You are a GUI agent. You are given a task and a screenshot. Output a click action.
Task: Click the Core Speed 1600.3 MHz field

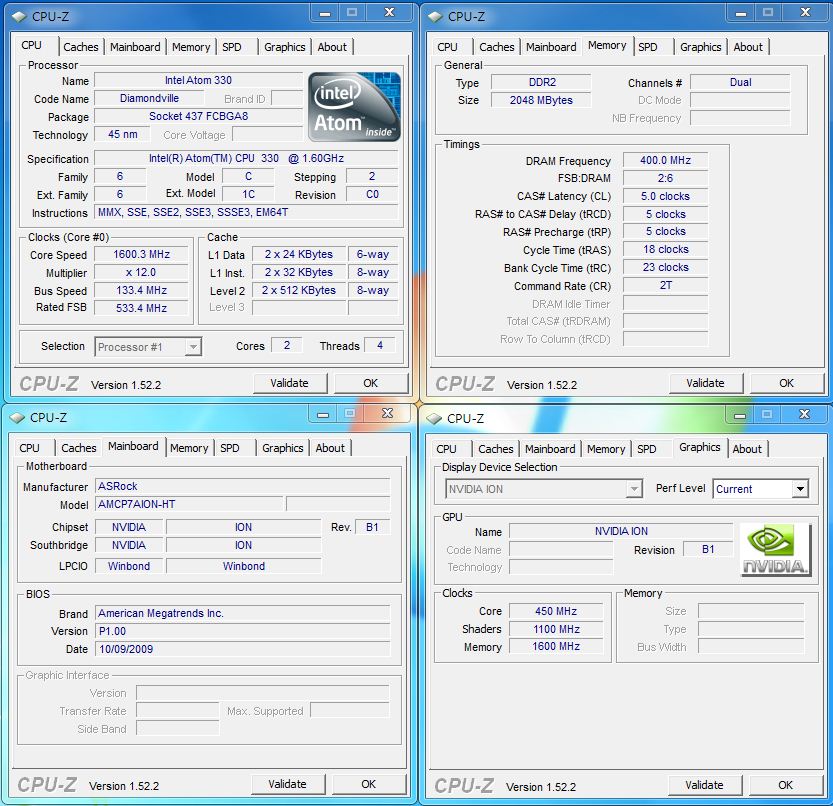142,255
